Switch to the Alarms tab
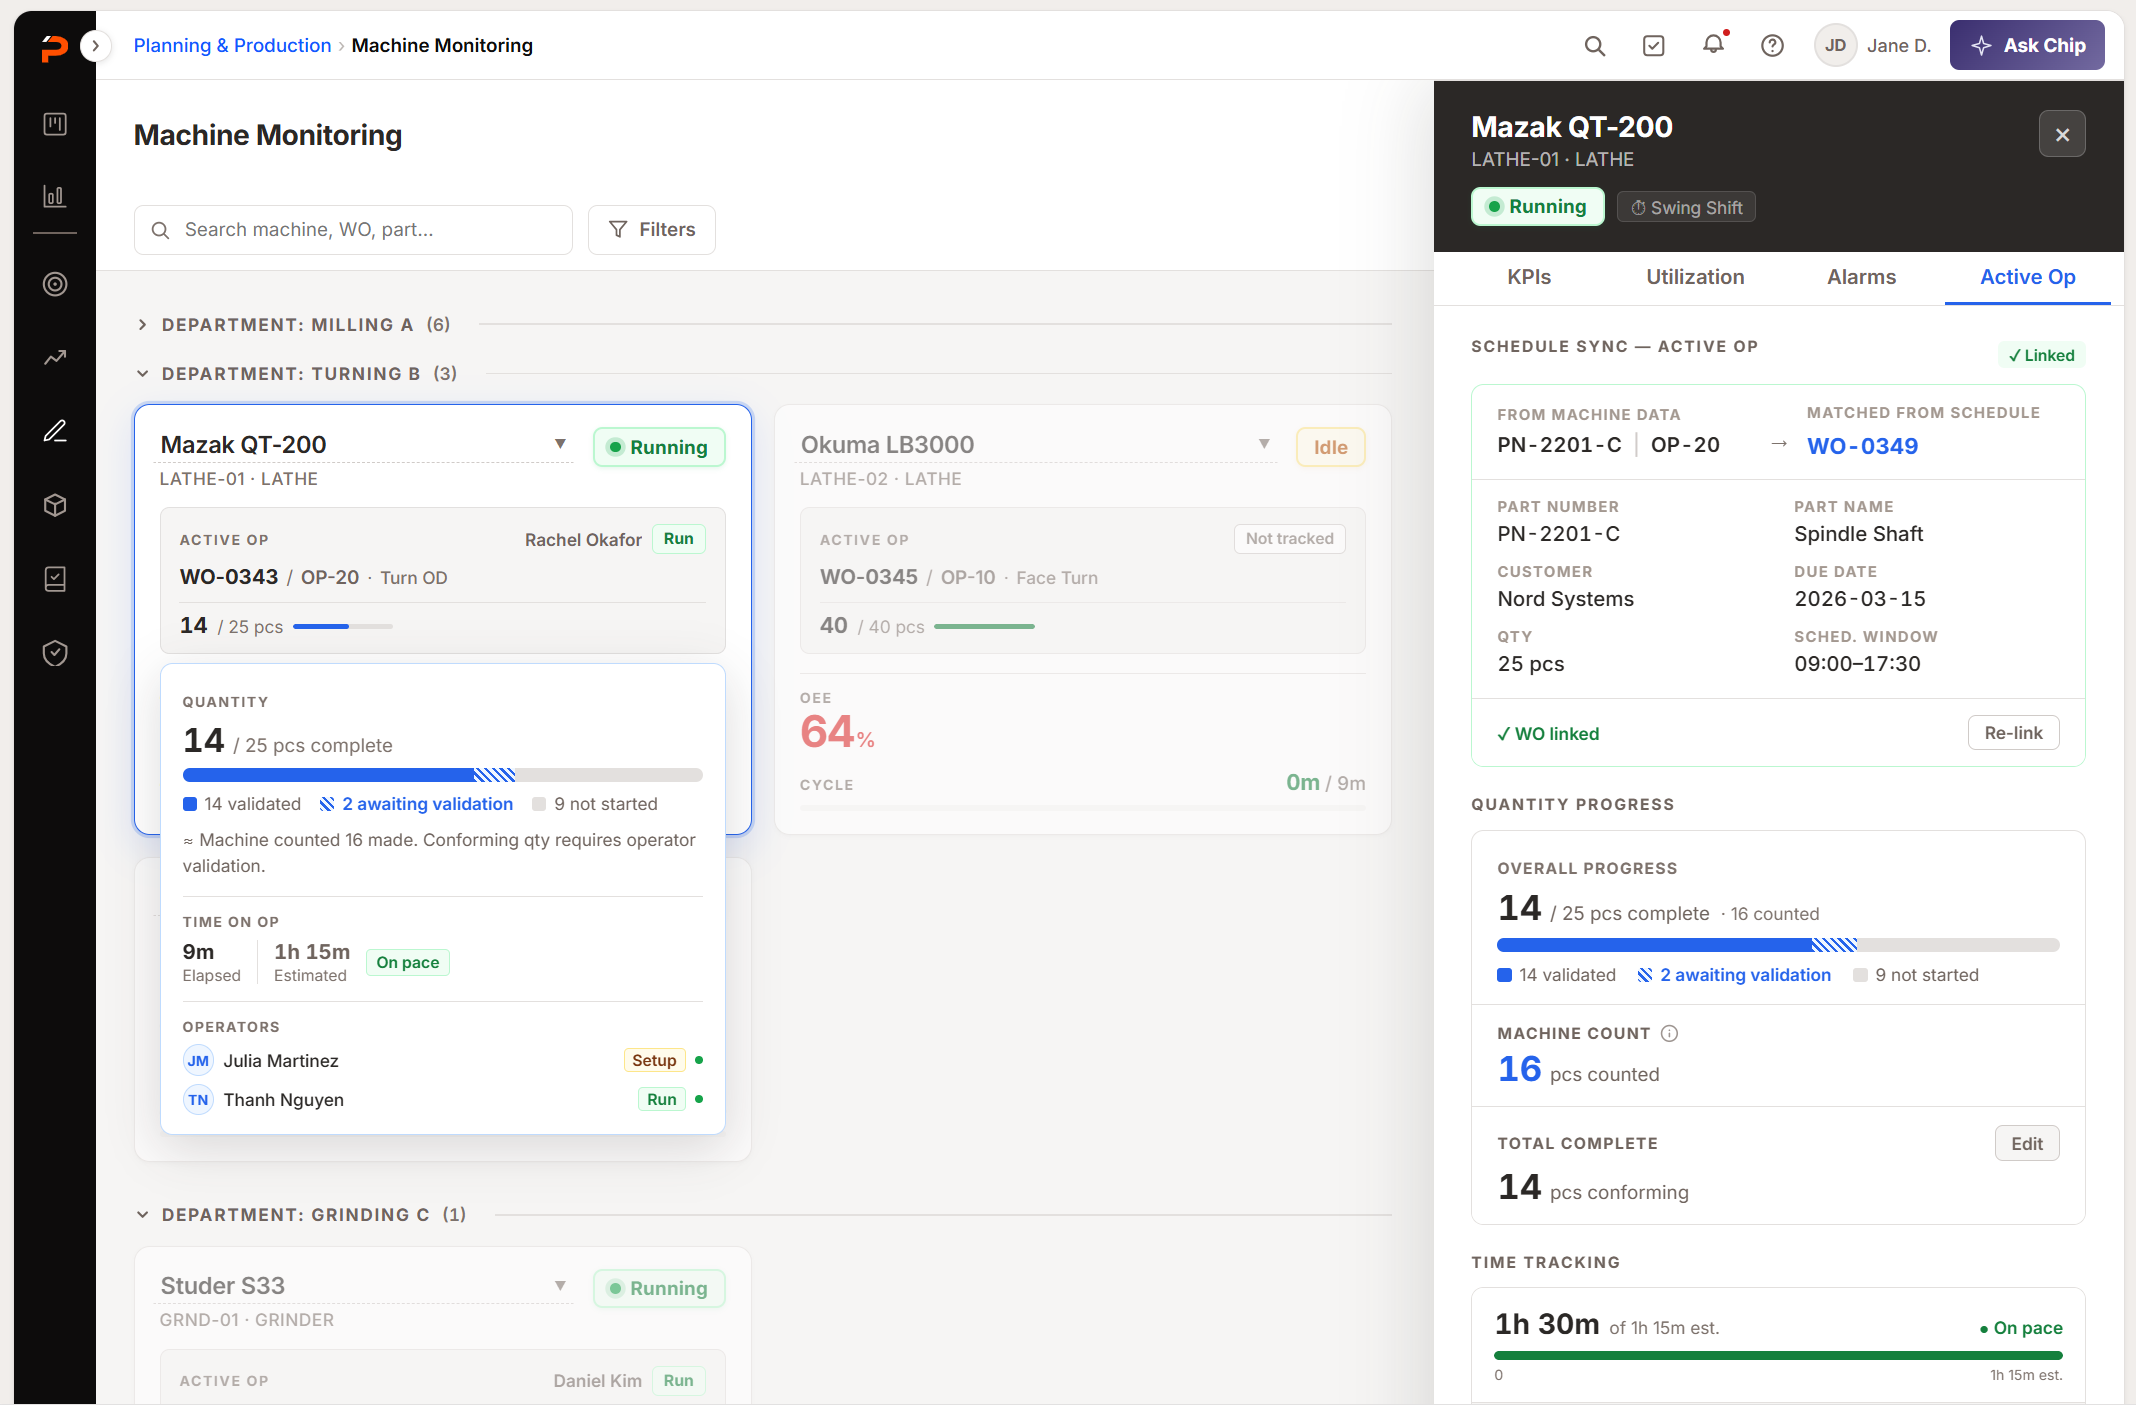Screen dimensions: 2136x1405 pos(1861,277)
